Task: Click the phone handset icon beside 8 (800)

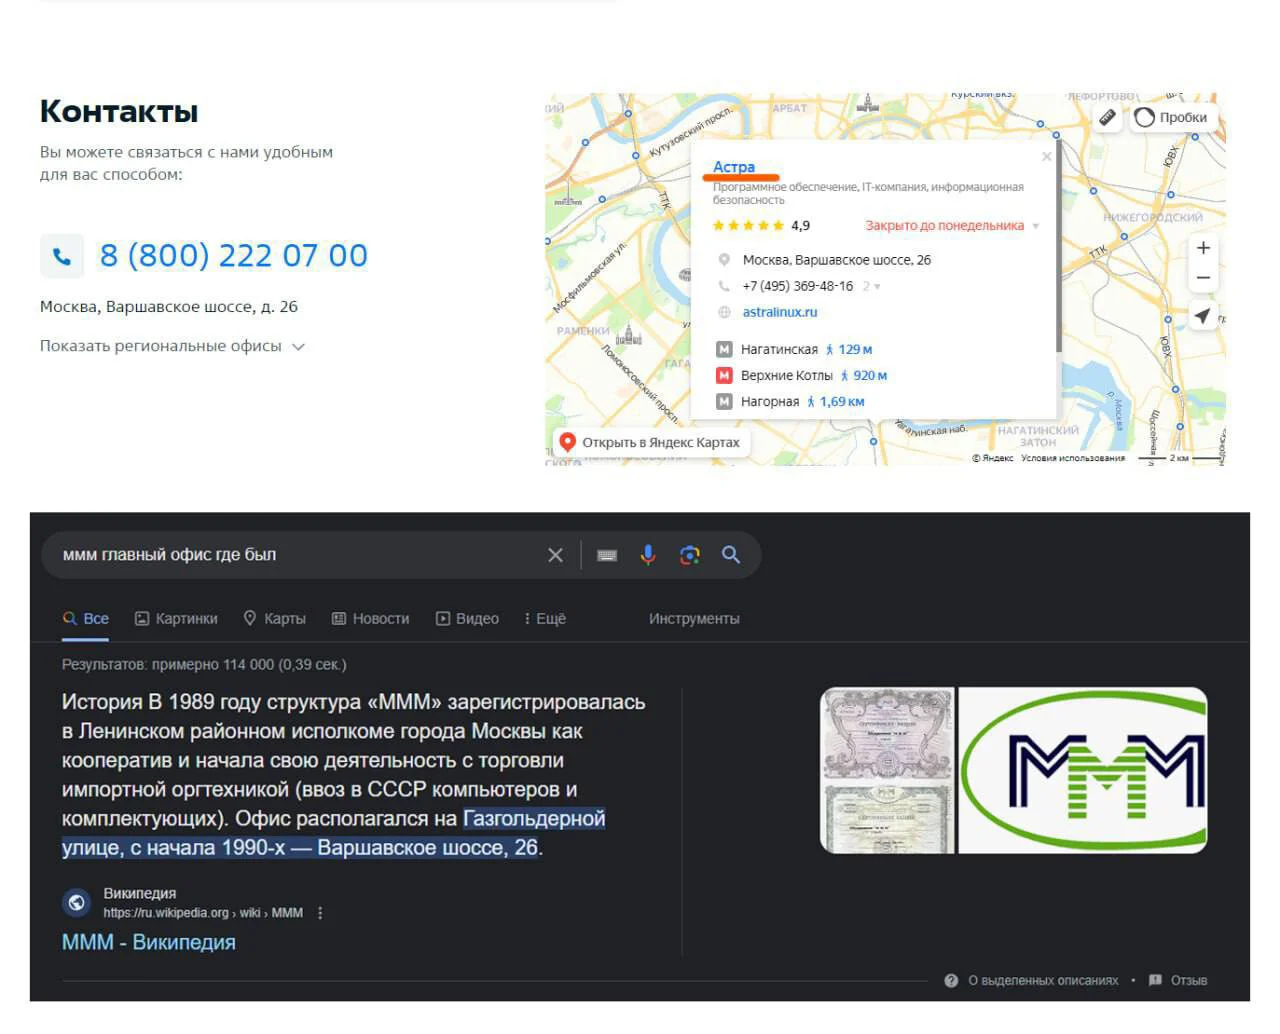Action: point(61,256)
